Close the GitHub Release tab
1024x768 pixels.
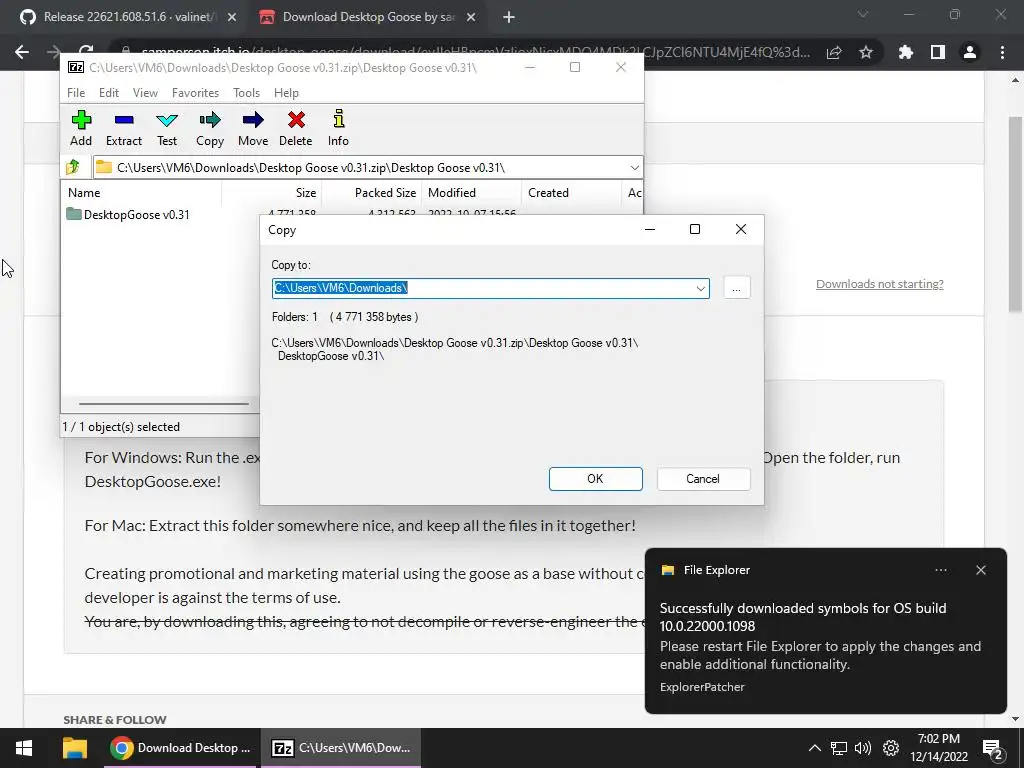(x=232, y=18)
